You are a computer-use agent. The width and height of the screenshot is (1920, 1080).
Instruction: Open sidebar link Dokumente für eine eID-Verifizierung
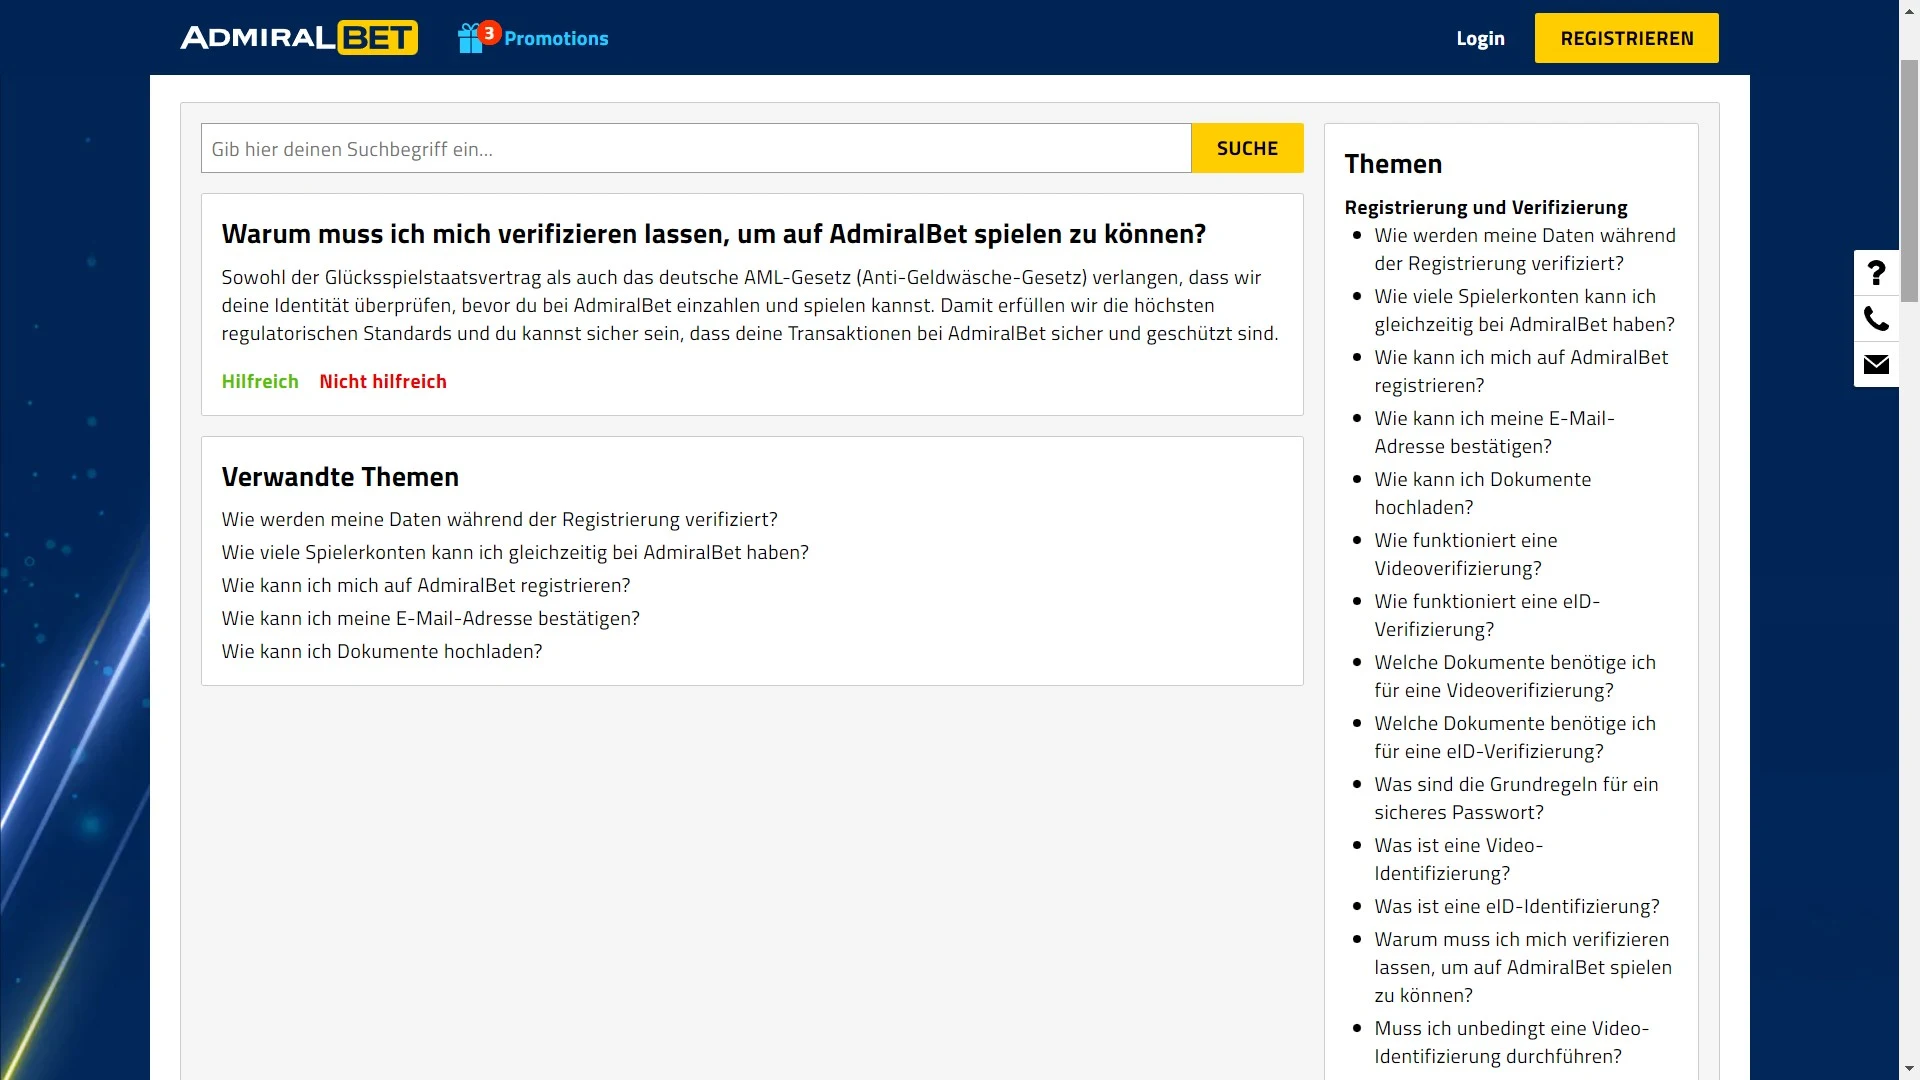coord(1515,737)
